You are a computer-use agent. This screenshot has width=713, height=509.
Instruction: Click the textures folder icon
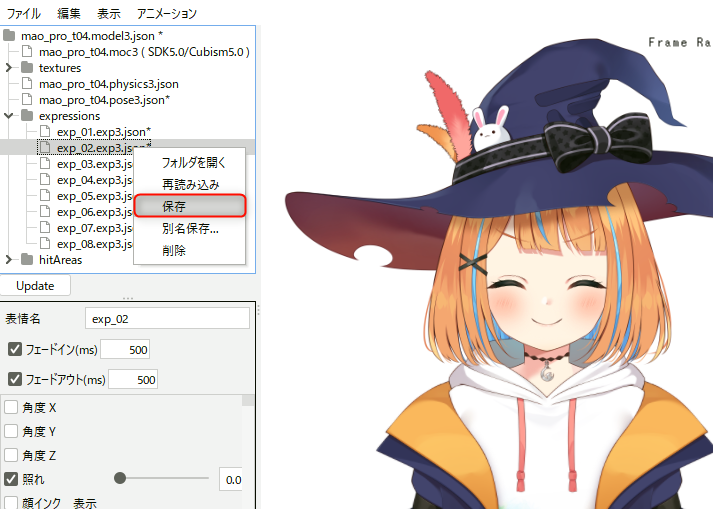click(x=28, y=68)
